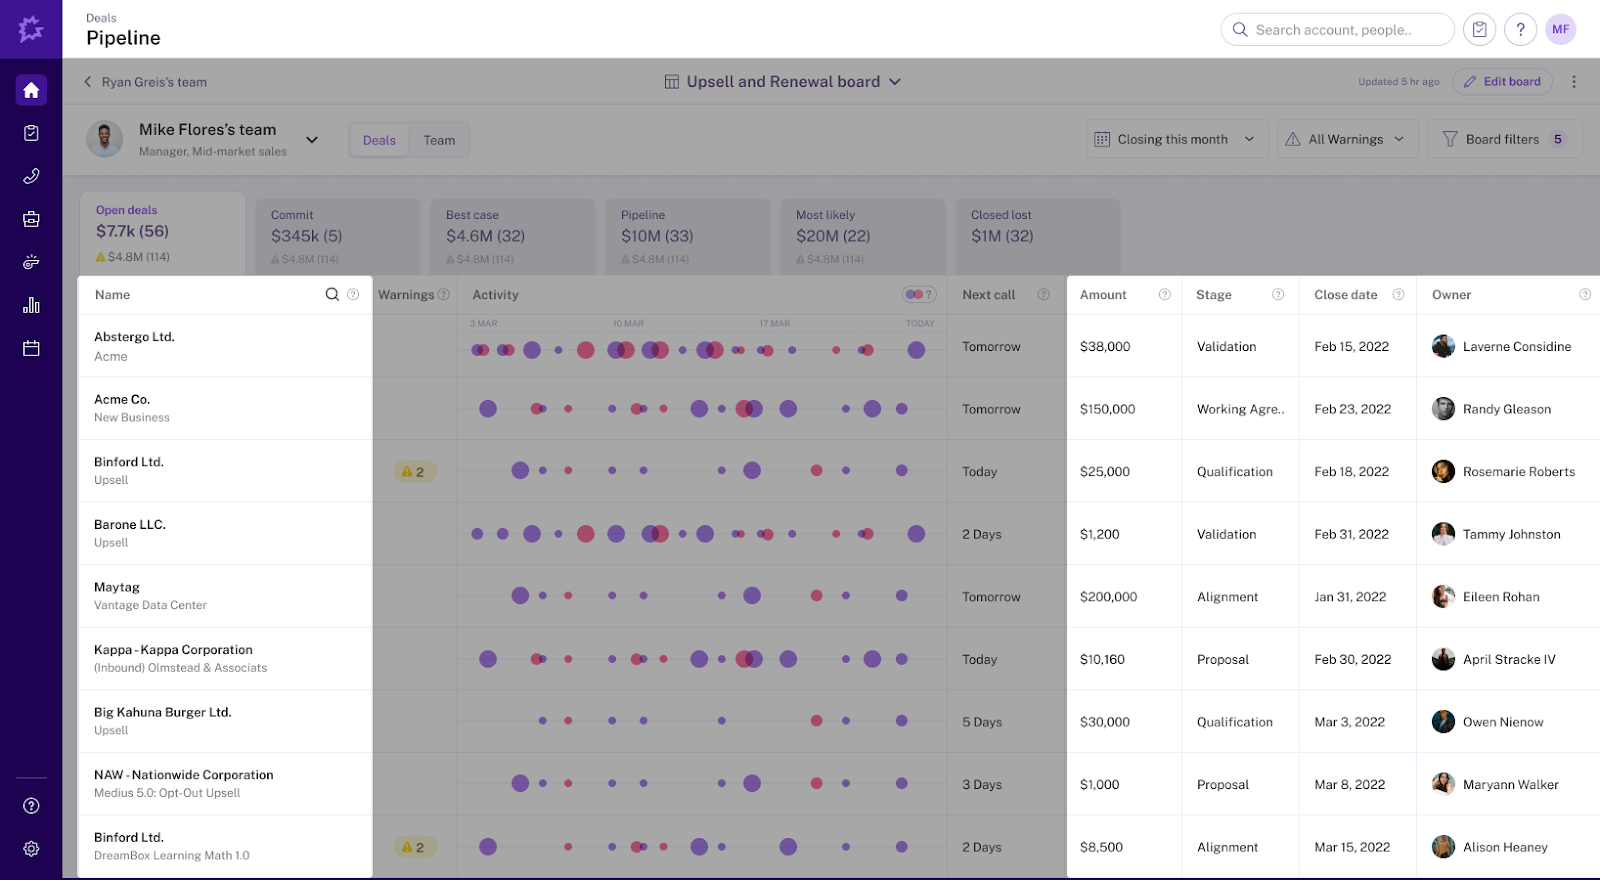Expand Mike Flores's team chevron

(312, 139)
